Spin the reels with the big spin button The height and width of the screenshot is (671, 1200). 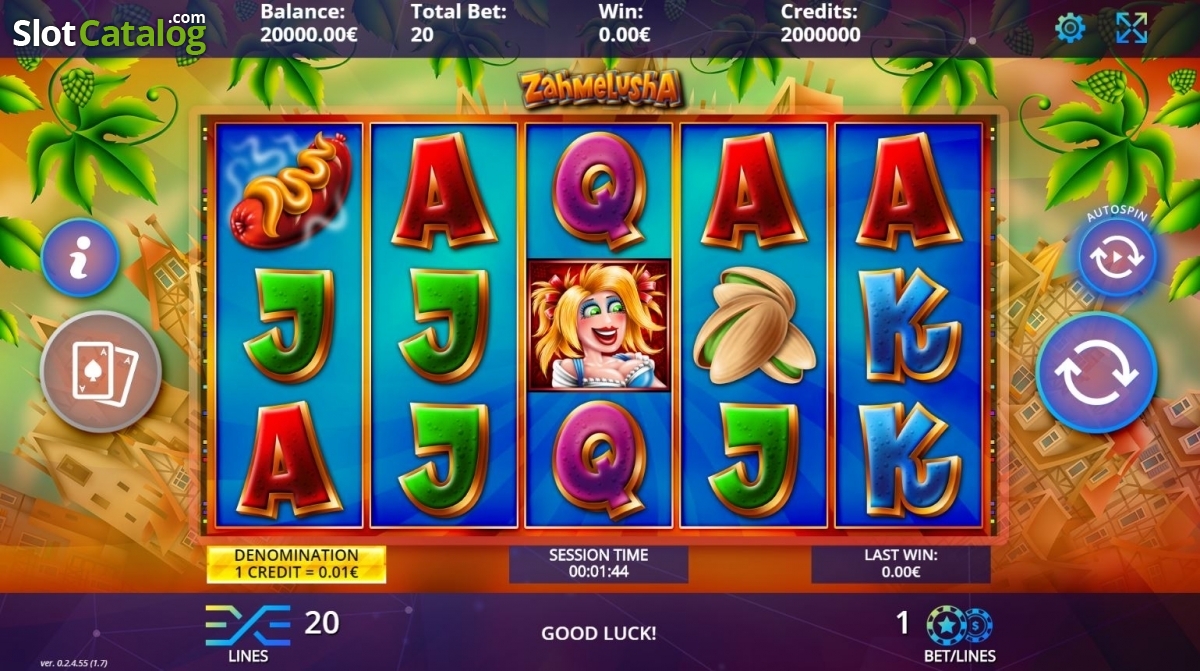pyautogui.click(x=1097, y=372)
